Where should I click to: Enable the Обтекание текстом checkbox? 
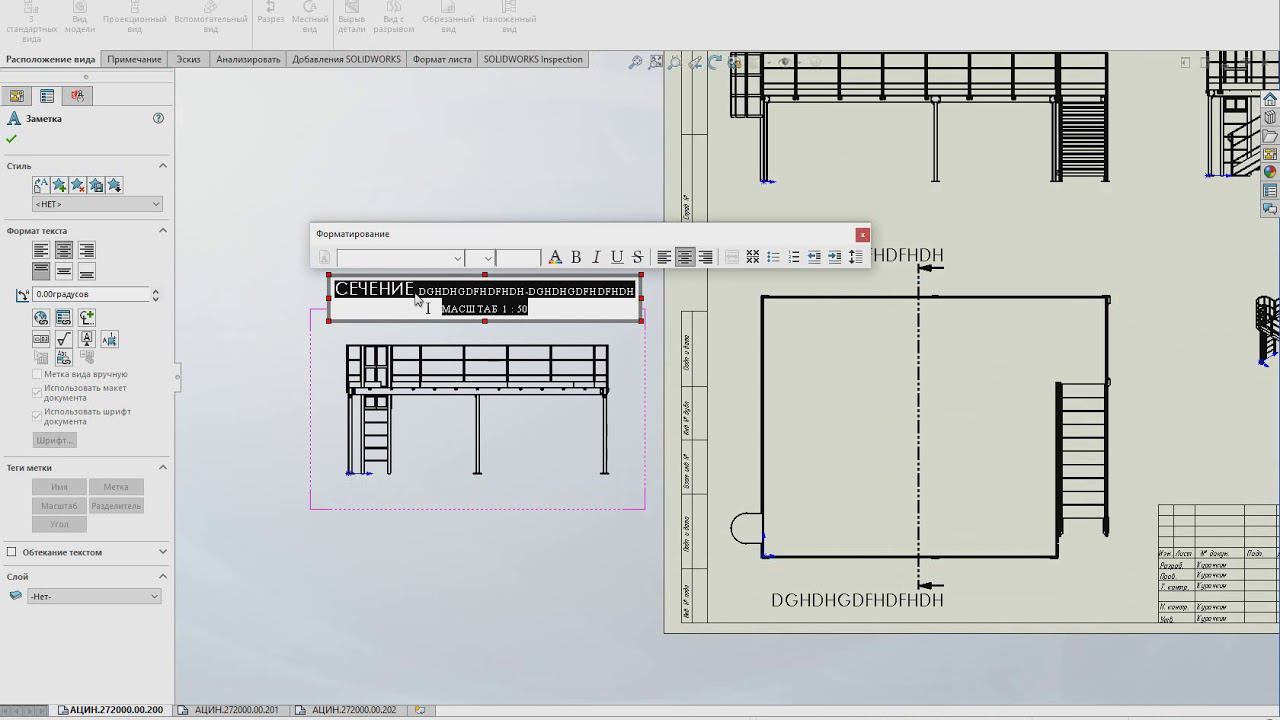tap(12, 552)
